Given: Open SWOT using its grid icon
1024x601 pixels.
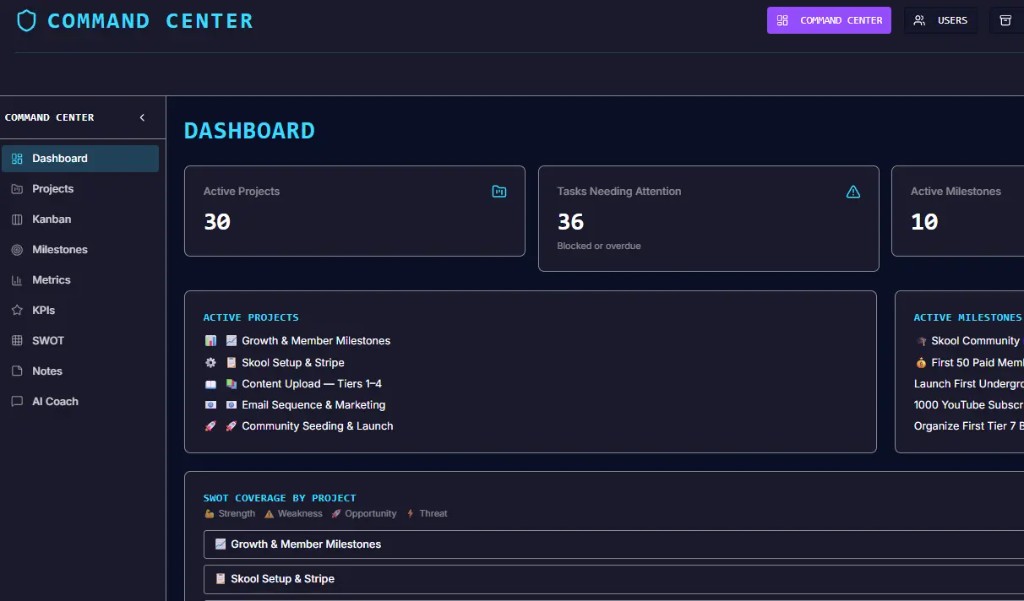Looking at the screenshot, I should 16,340.
